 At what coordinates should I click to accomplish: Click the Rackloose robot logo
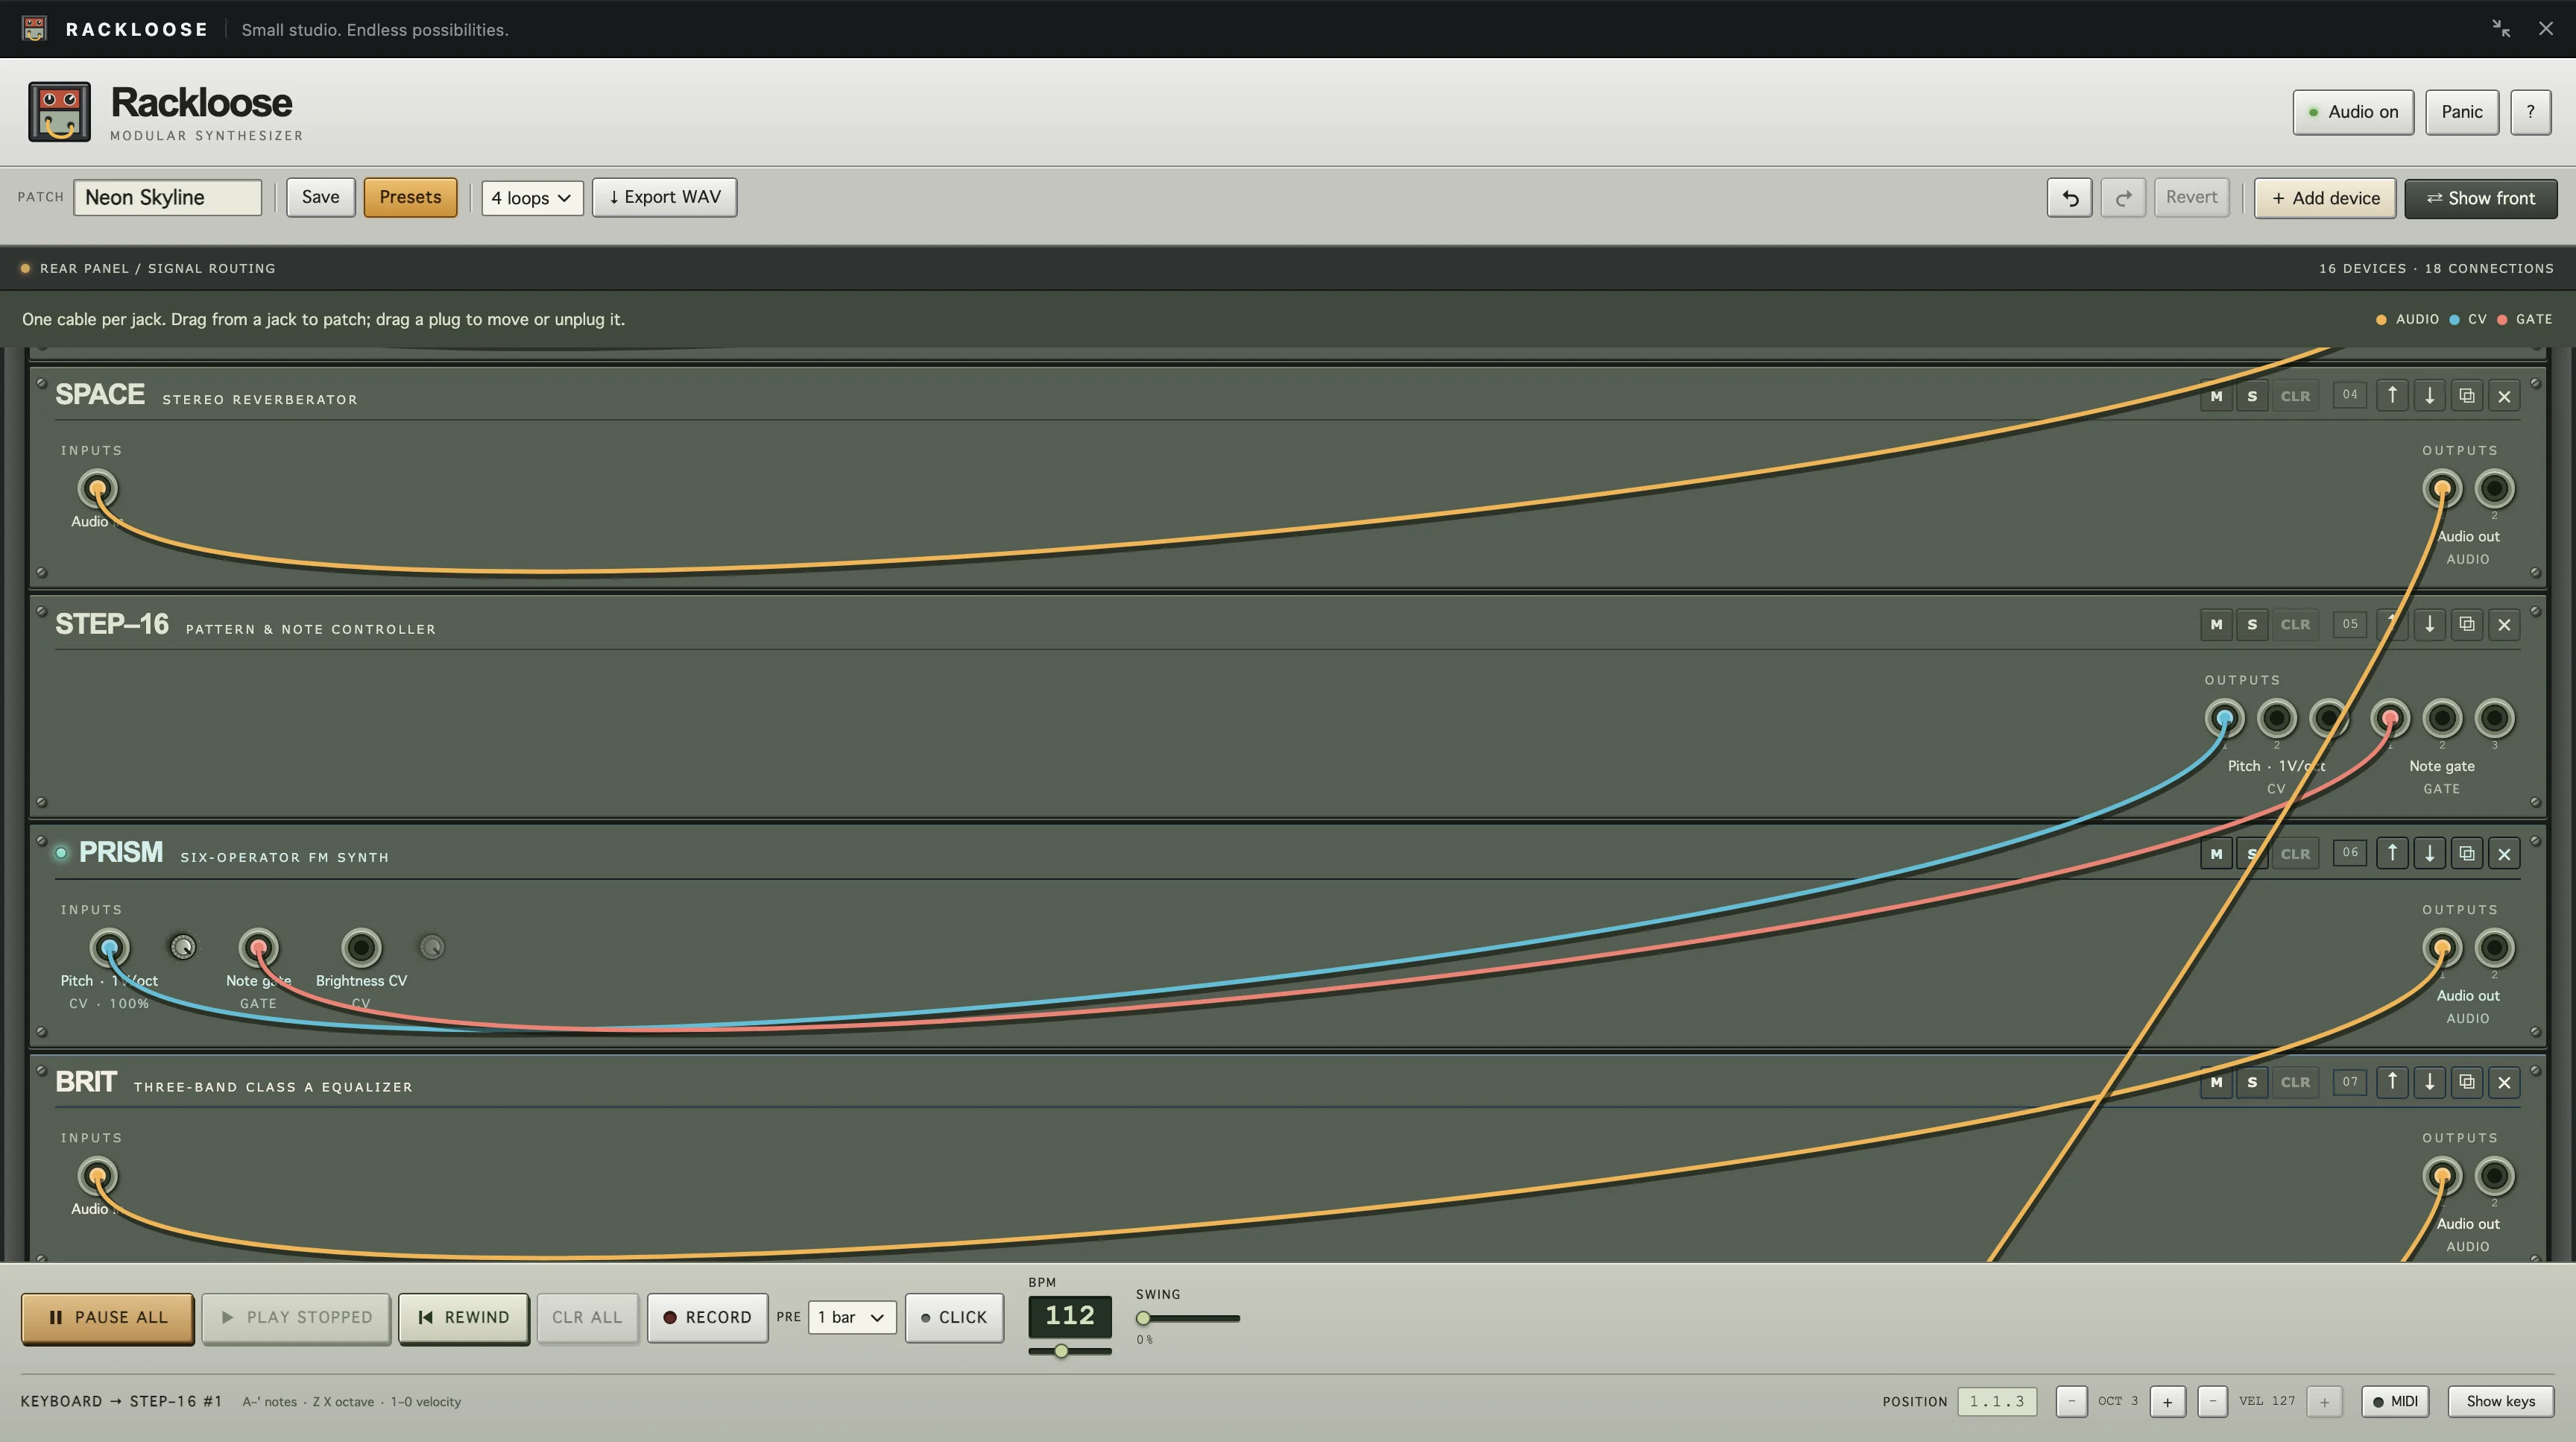tap(59, 112)
